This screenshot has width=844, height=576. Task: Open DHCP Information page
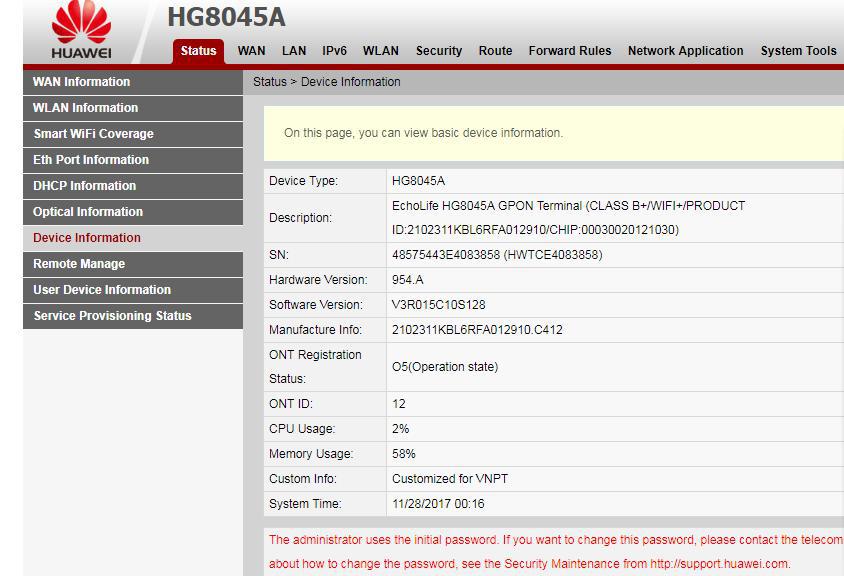tap(133, 186)
